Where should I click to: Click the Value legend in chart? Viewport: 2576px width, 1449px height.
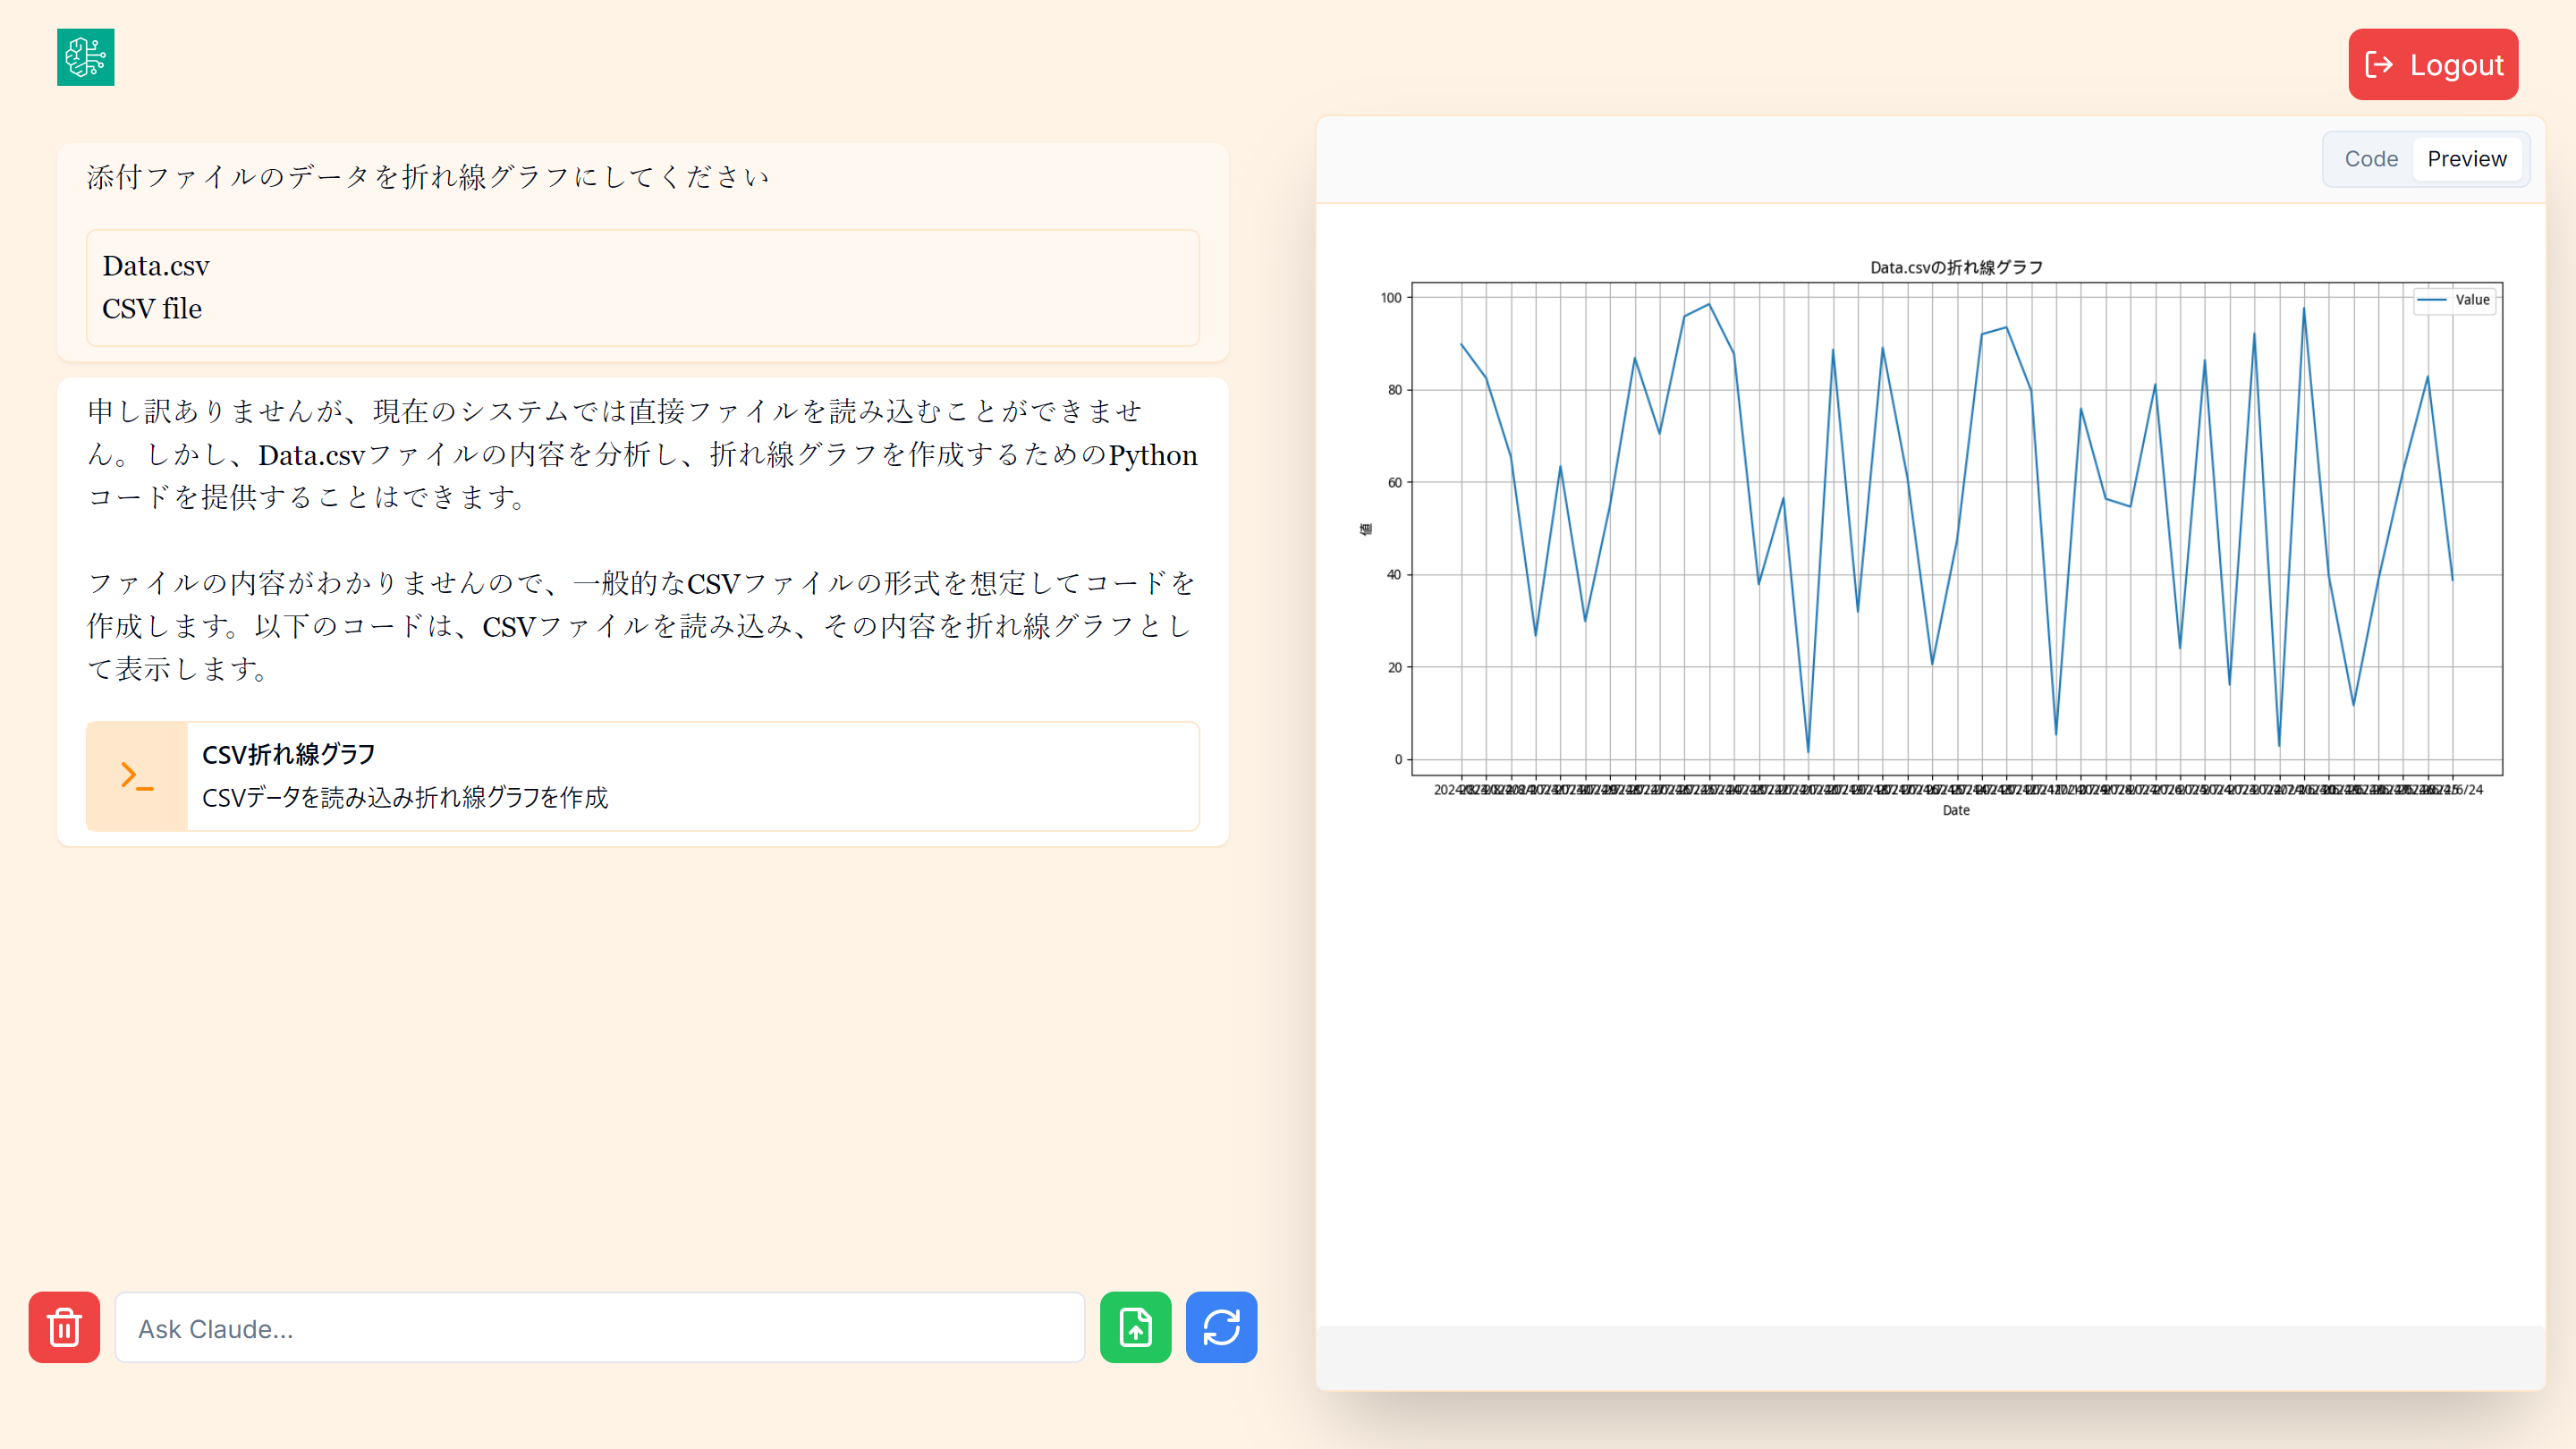[2455, 300]
